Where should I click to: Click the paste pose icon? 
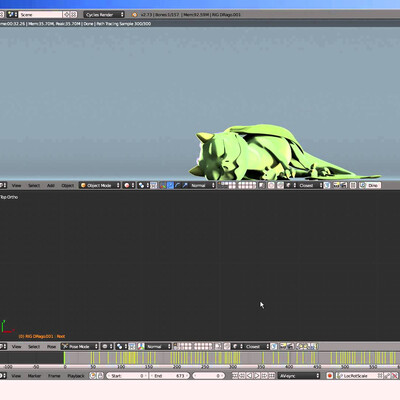(306, 347)
